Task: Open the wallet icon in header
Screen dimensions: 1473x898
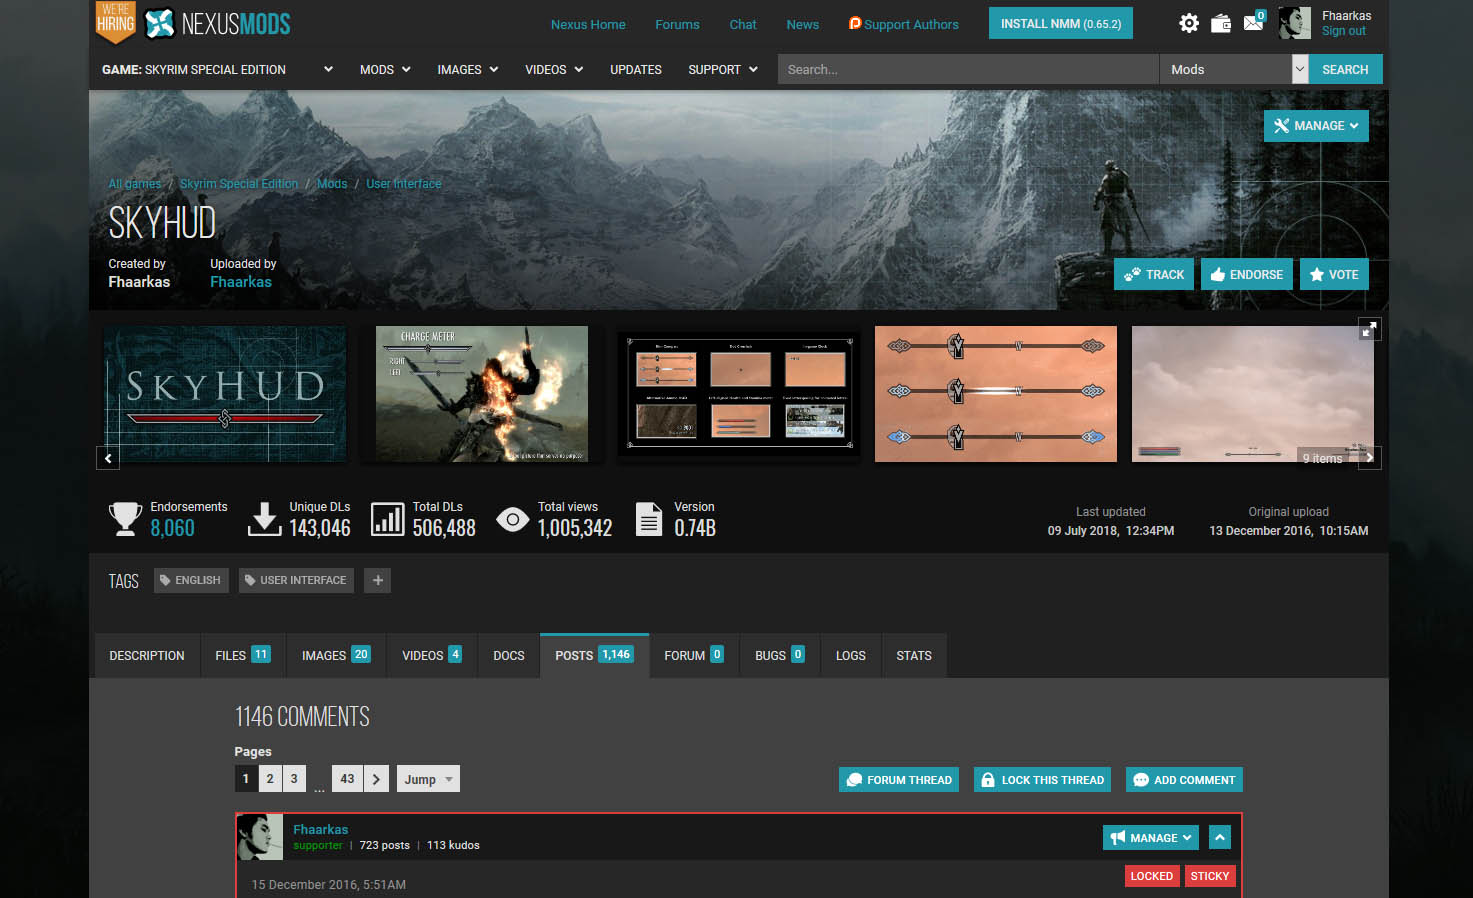Action: [x=1221, y=23]
